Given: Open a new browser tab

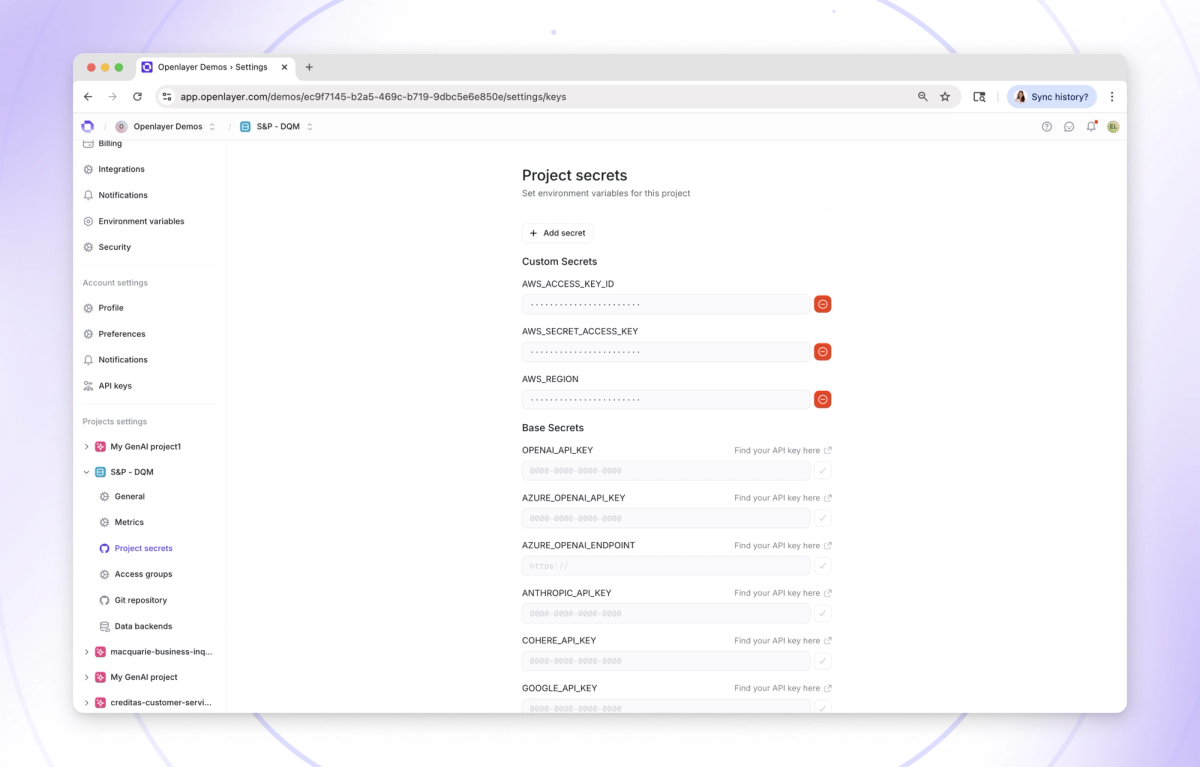Looking at the screenshot, I should (309, 67).
